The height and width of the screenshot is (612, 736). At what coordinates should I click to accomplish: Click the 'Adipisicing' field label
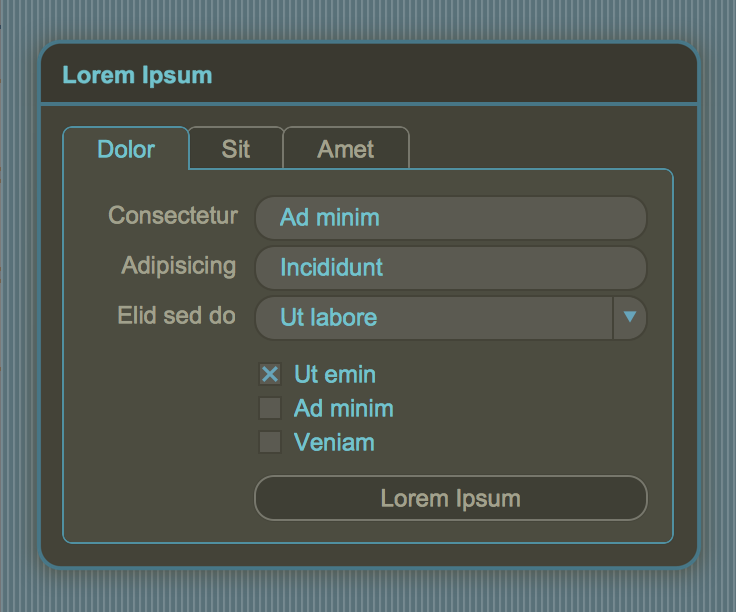(178, 266)
